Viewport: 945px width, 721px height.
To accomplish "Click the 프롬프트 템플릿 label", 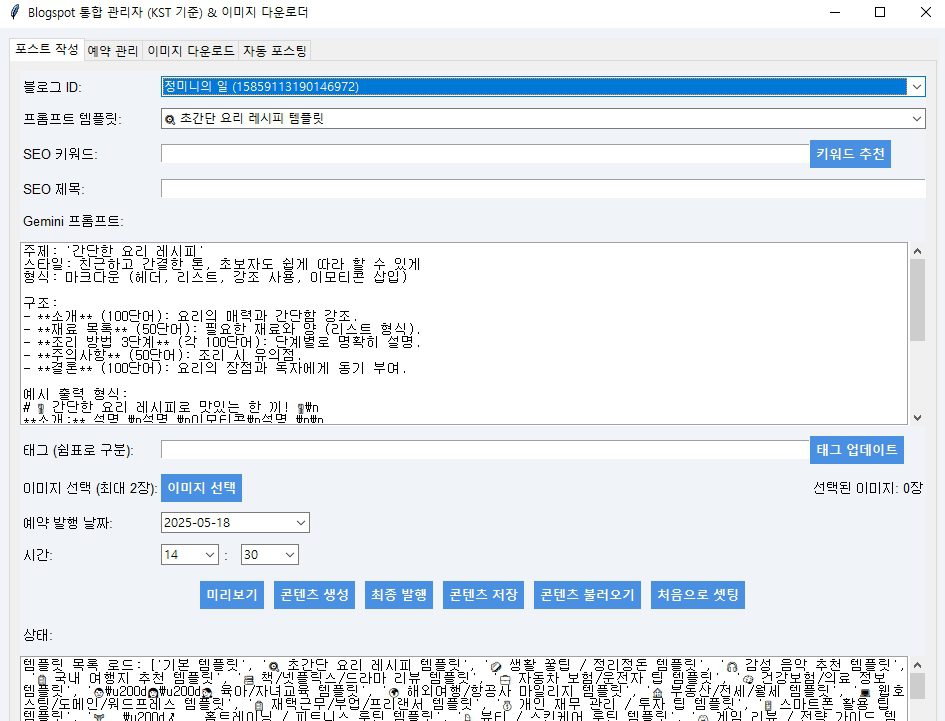I will (72, 119).
